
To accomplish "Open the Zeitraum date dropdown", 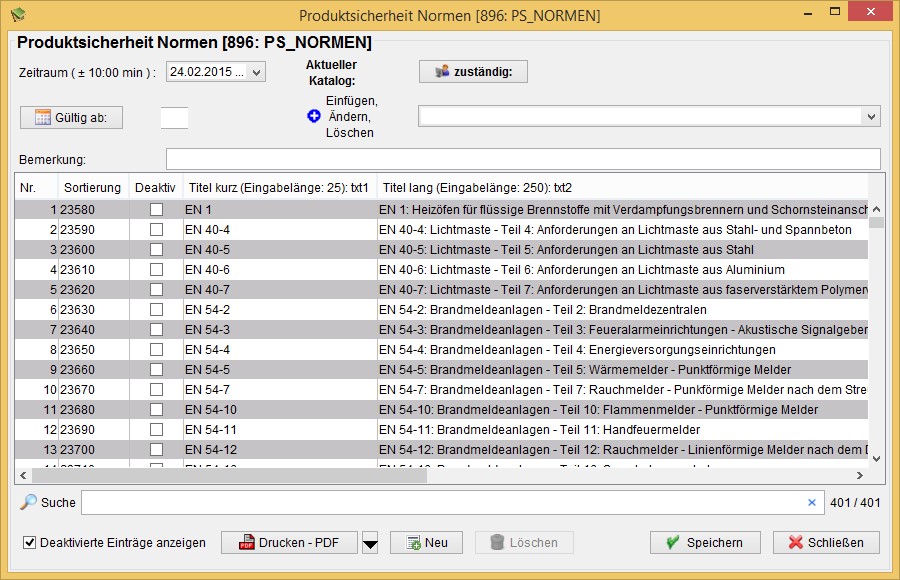I will pyautogui.click(x=256, y=72).
